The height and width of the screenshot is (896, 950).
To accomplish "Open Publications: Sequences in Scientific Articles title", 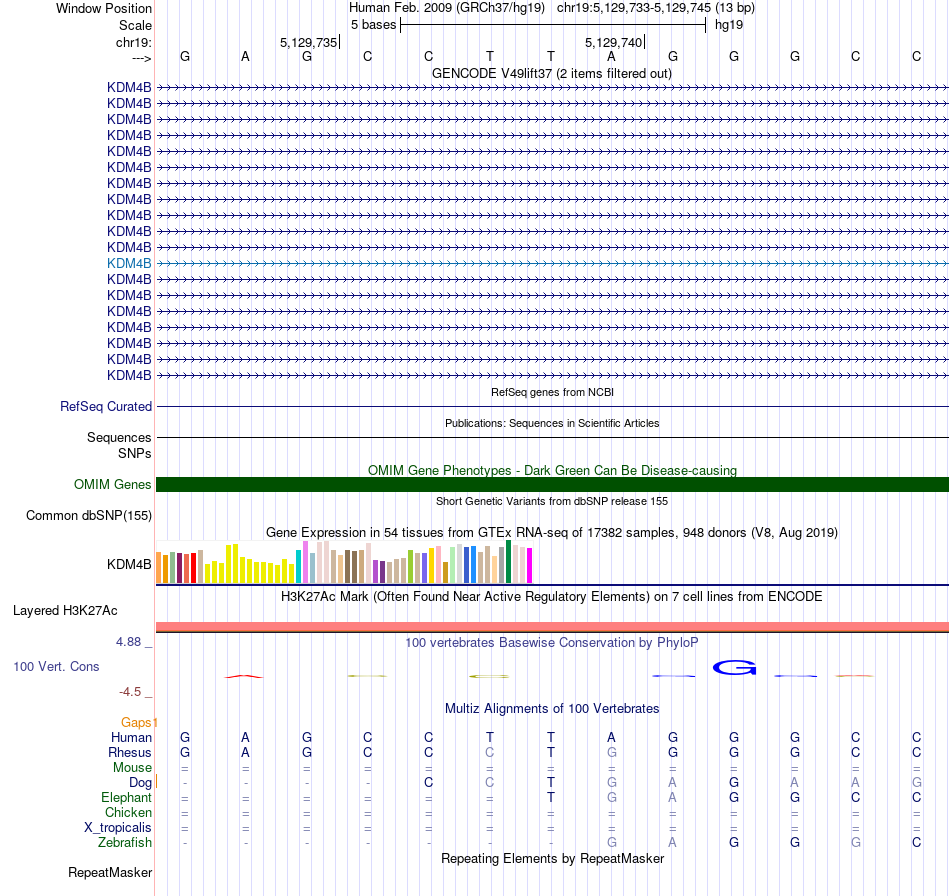I will pyautogui.click(x=552, y=423).
